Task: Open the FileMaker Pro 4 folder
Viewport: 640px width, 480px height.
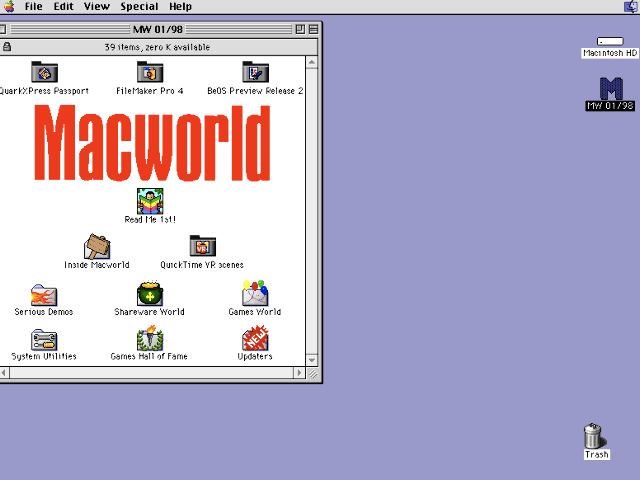Action: (150, 72)
